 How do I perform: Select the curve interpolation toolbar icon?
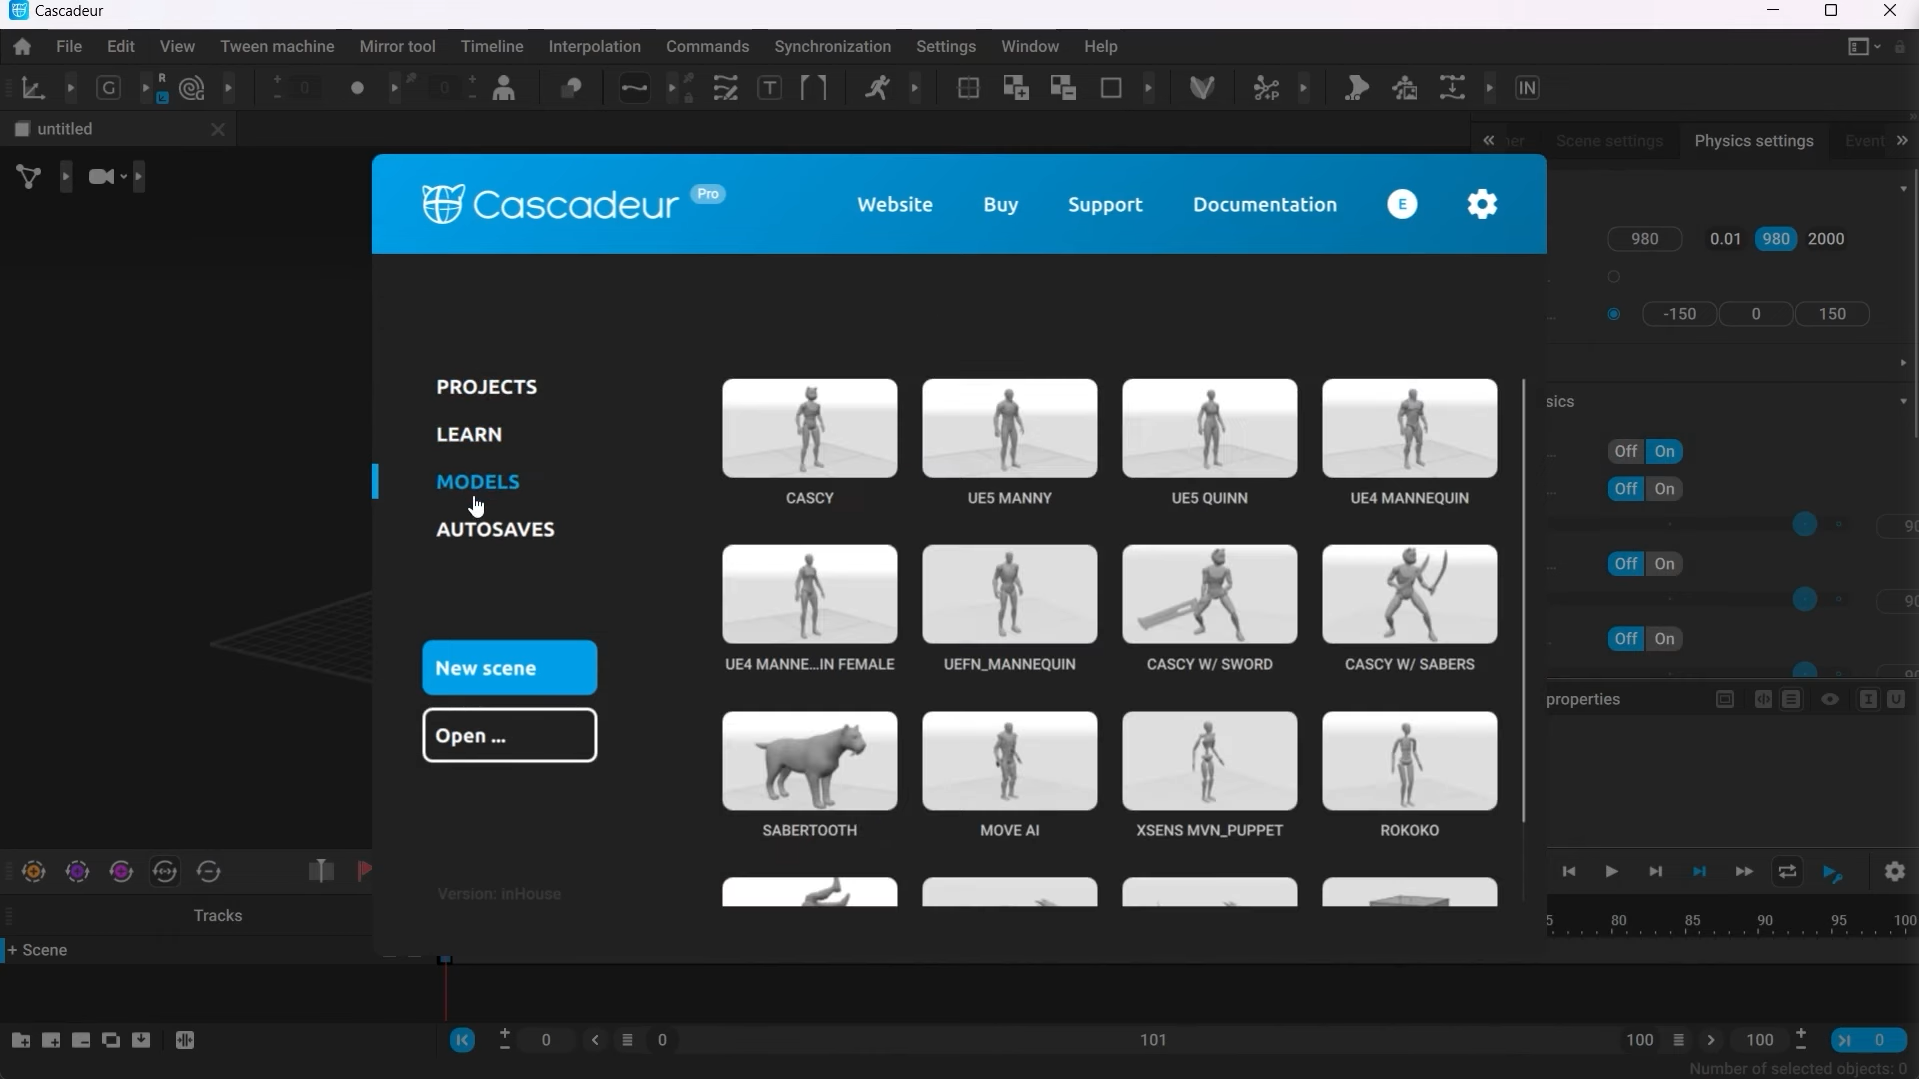coord(634,88)
